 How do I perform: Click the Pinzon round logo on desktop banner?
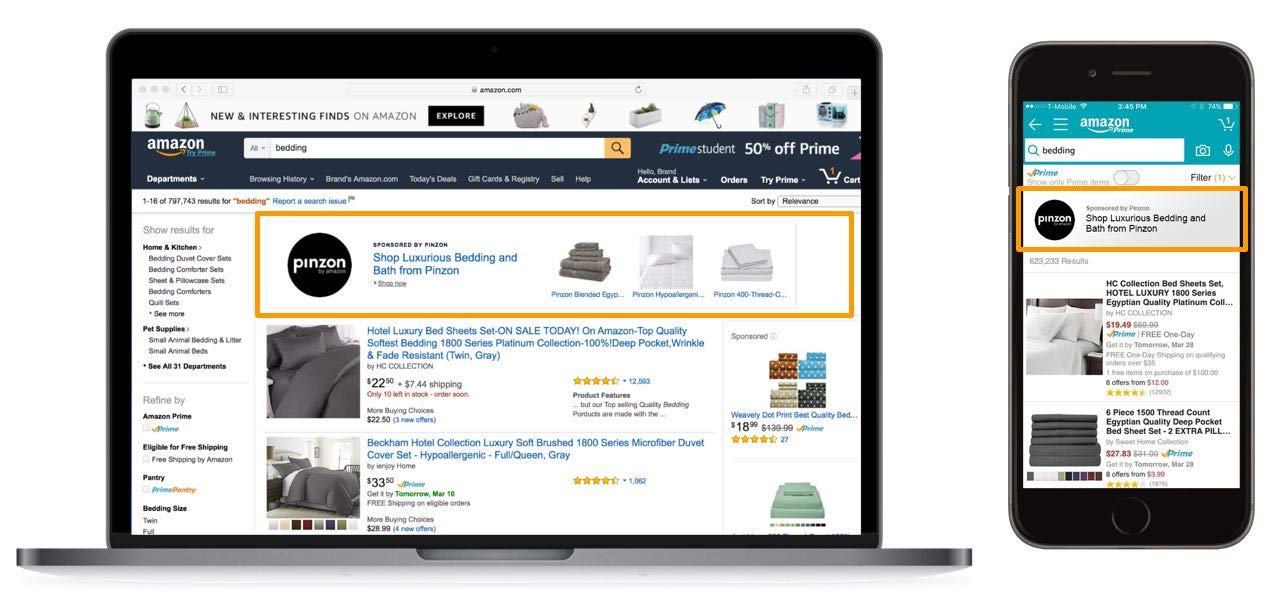(320, 265)
